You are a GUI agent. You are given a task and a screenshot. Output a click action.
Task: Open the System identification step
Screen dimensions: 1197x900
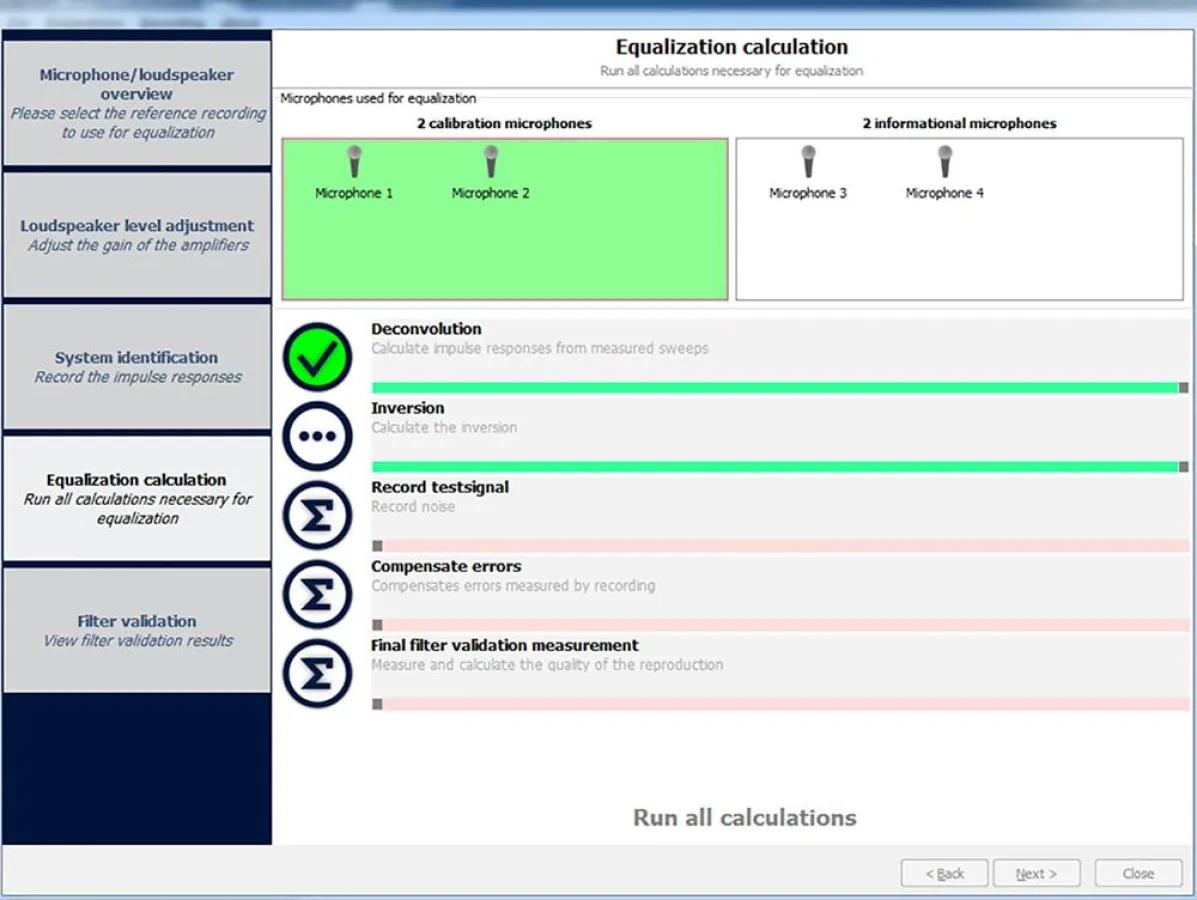136,366
